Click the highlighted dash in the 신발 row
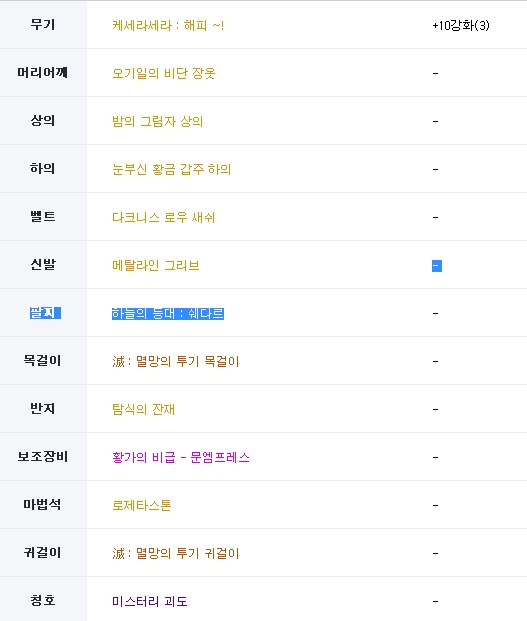 (x=437, y=266)
